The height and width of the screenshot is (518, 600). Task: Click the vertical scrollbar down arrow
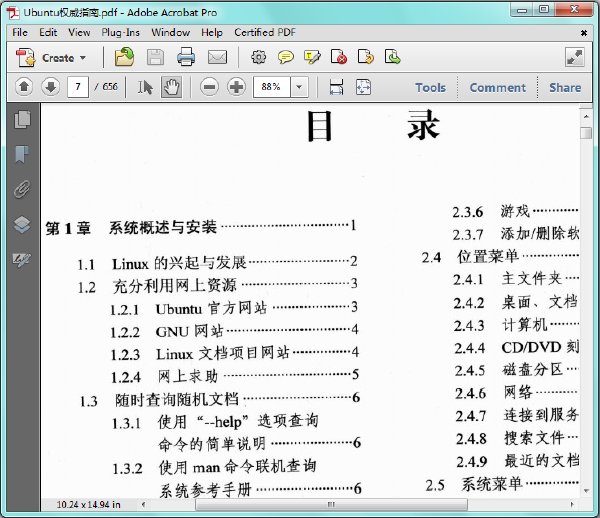586,490
